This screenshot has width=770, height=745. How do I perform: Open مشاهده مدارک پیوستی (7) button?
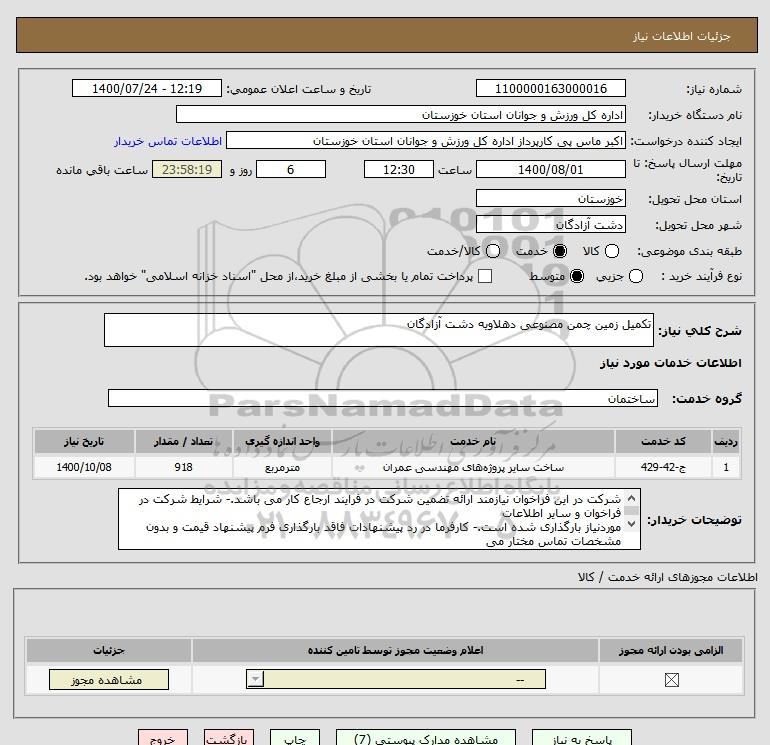click(426, 739)
